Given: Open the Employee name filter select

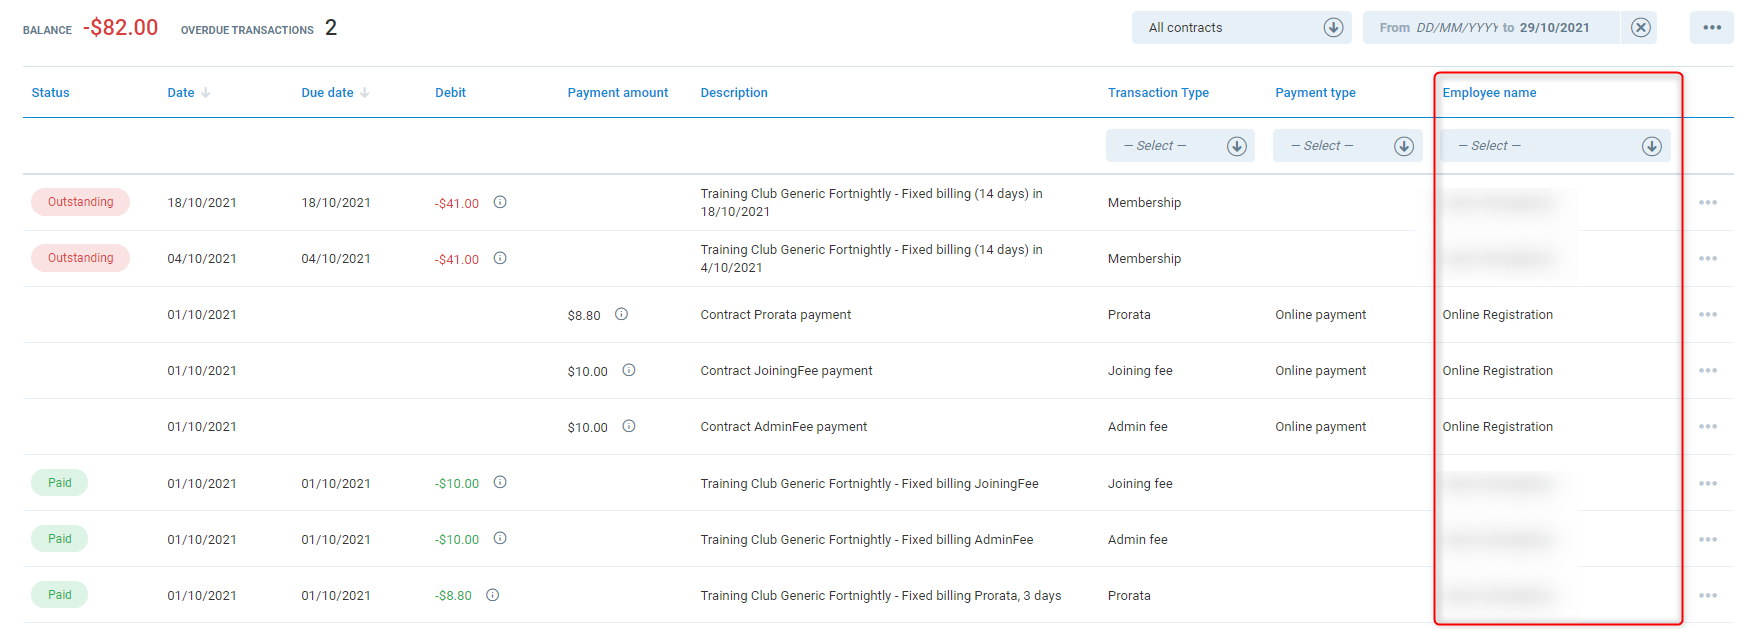Looking at the screenshot, I should (x=1554, y=146).
